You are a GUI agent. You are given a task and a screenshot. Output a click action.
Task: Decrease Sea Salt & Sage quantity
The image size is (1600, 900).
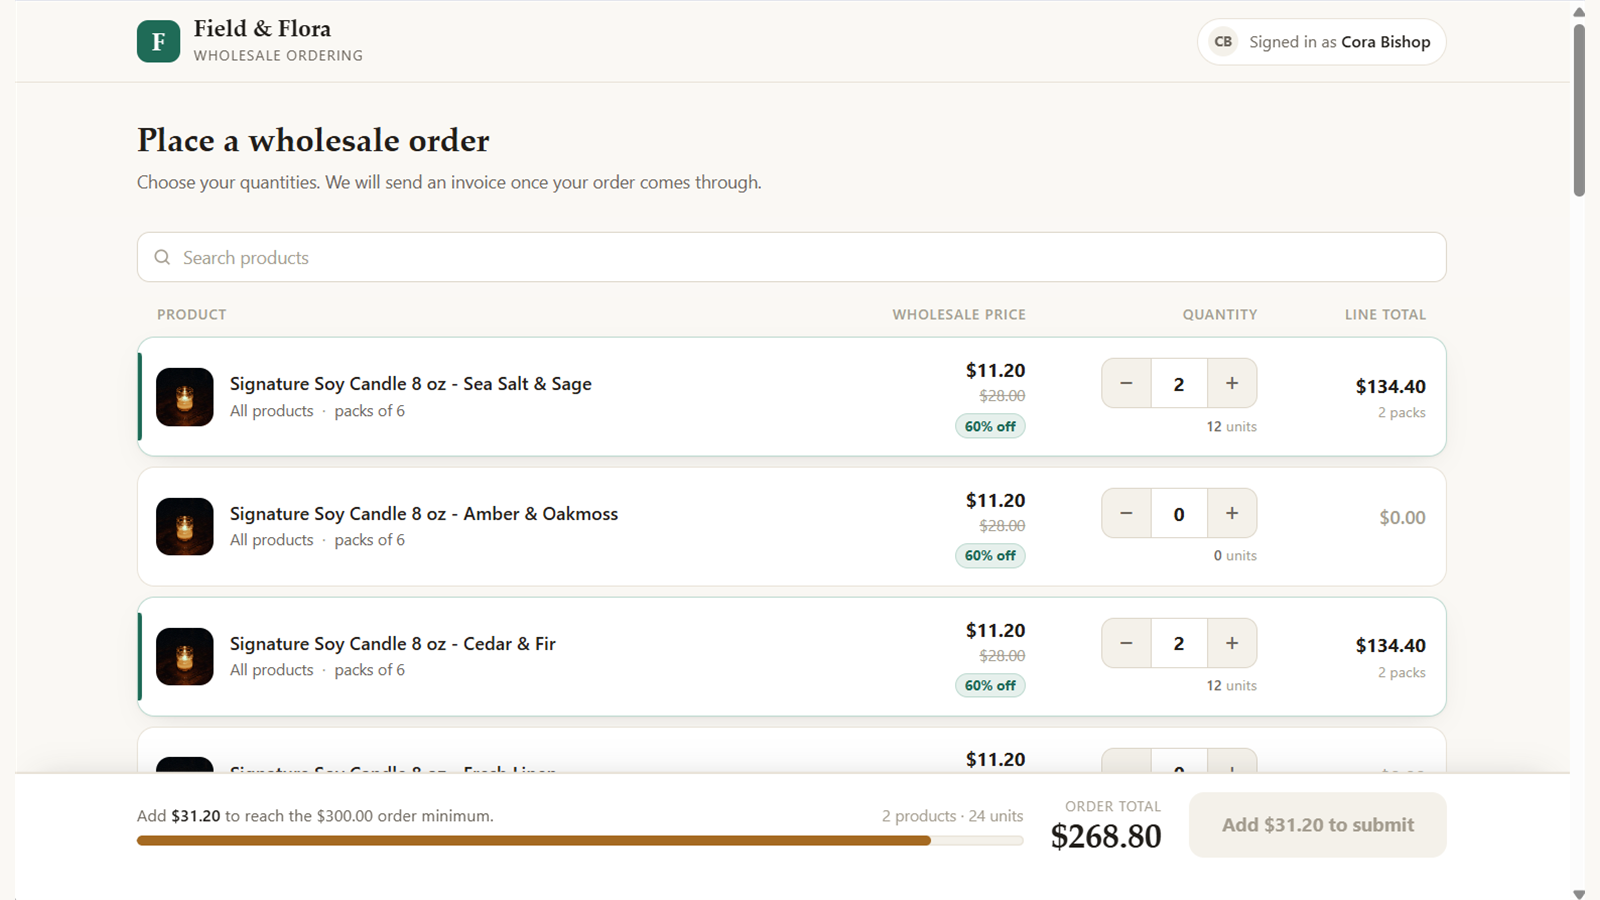[x=1126, y=383]
